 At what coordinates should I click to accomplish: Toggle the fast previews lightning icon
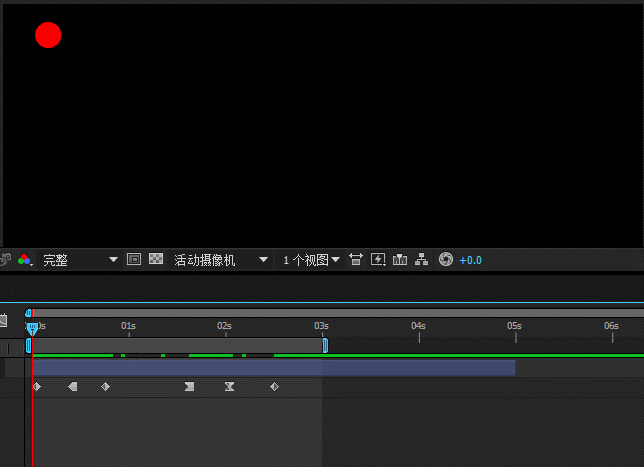tap(378, 259)
